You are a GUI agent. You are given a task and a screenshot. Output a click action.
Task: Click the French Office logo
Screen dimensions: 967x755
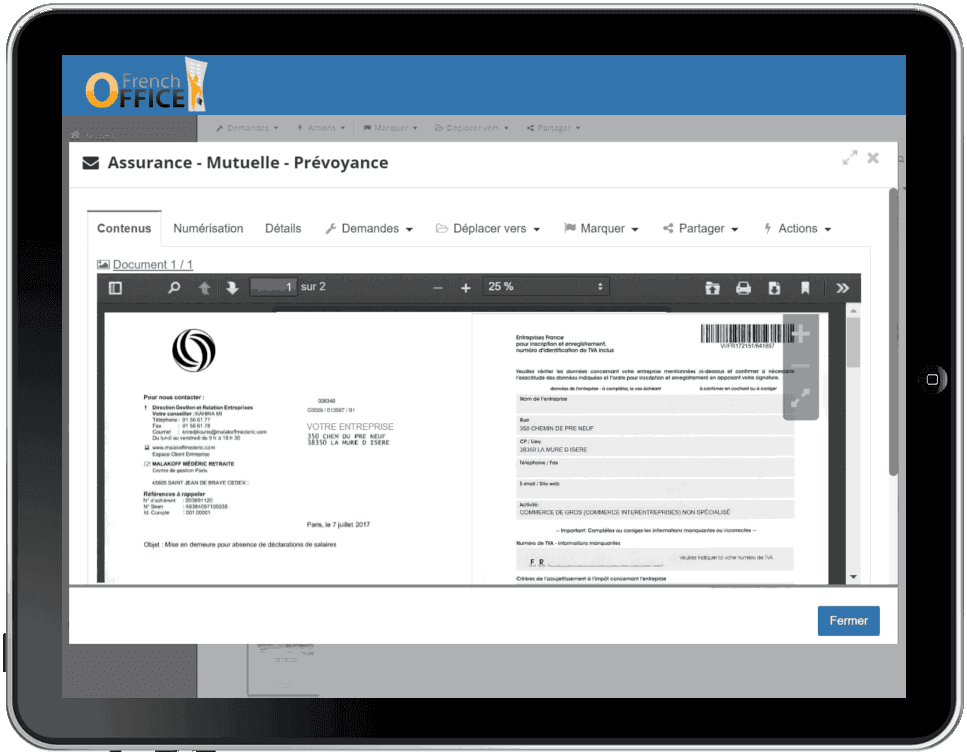(146, 85)
